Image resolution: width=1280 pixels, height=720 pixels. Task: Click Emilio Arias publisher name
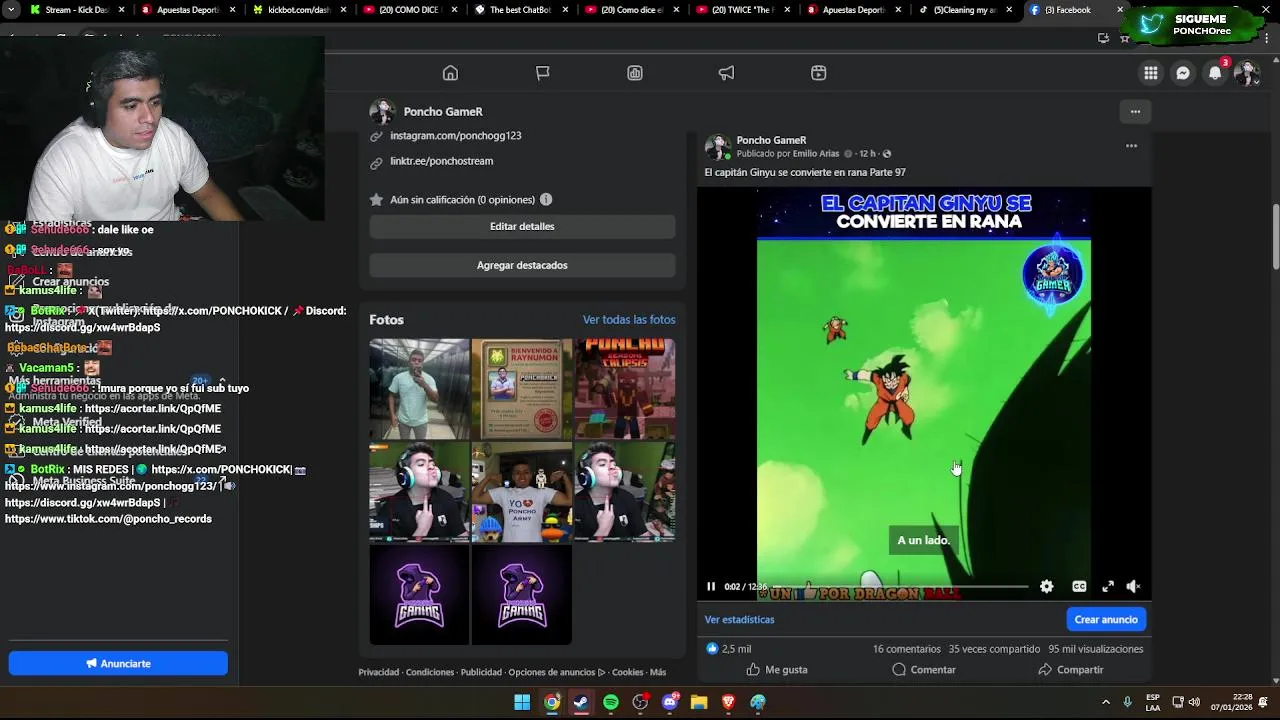pyautogui.click(x=815, y=154)
